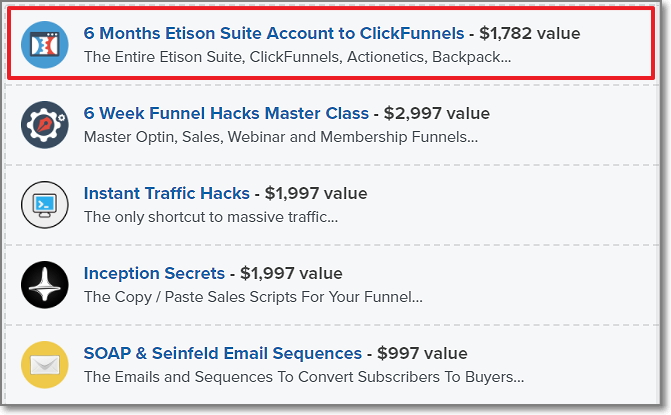
Task: Click the Instant Traffic Hacks monitor icon
Action: (x=45, y=205)
